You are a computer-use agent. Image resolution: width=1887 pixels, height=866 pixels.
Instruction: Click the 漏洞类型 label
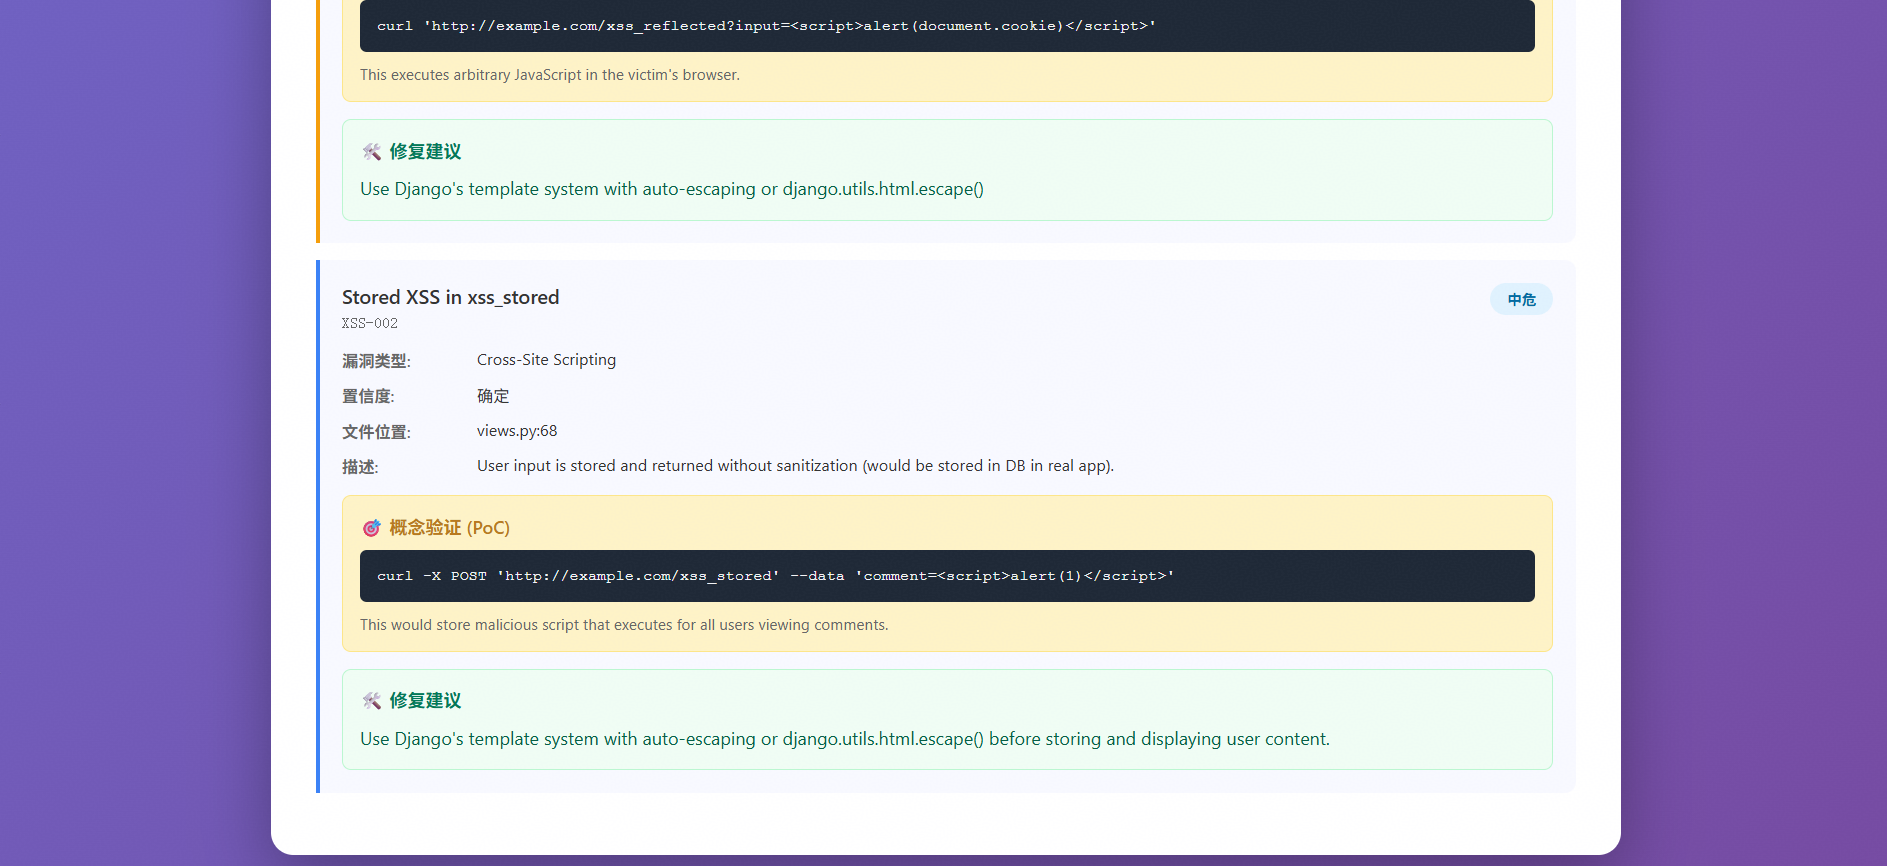click(x=376, y=361)
